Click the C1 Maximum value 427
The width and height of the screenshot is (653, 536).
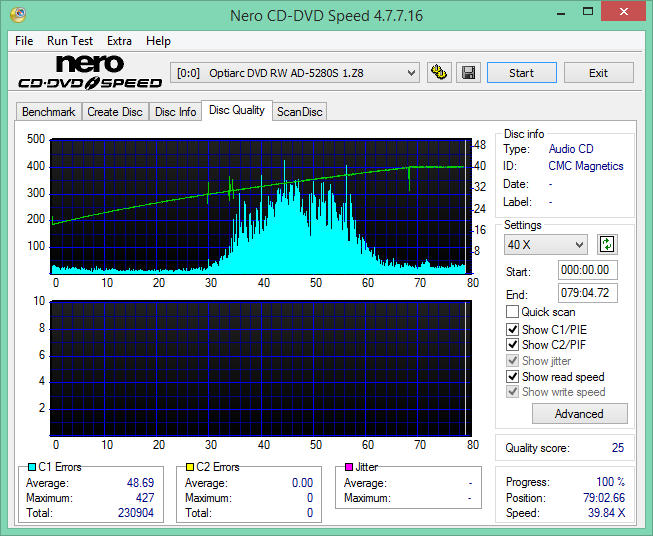coord(145,498)
